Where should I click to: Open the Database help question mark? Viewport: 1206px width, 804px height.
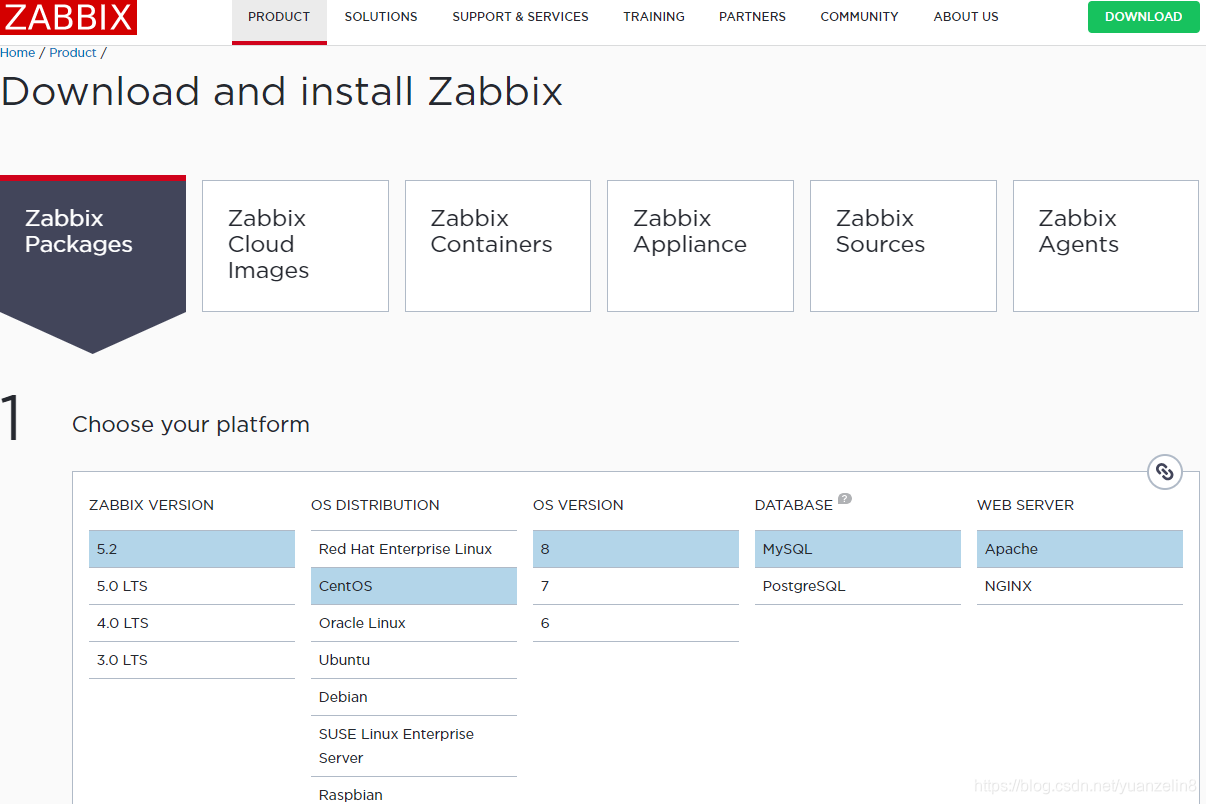click(x=845, y=498)
